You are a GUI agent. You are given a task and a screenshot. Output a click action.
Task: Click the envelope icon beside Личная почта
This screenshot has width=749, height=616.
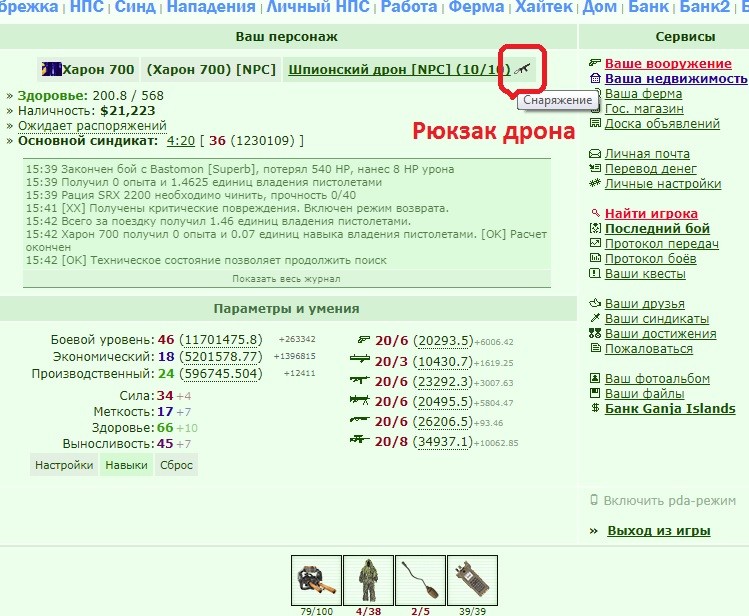click(595, 153)
